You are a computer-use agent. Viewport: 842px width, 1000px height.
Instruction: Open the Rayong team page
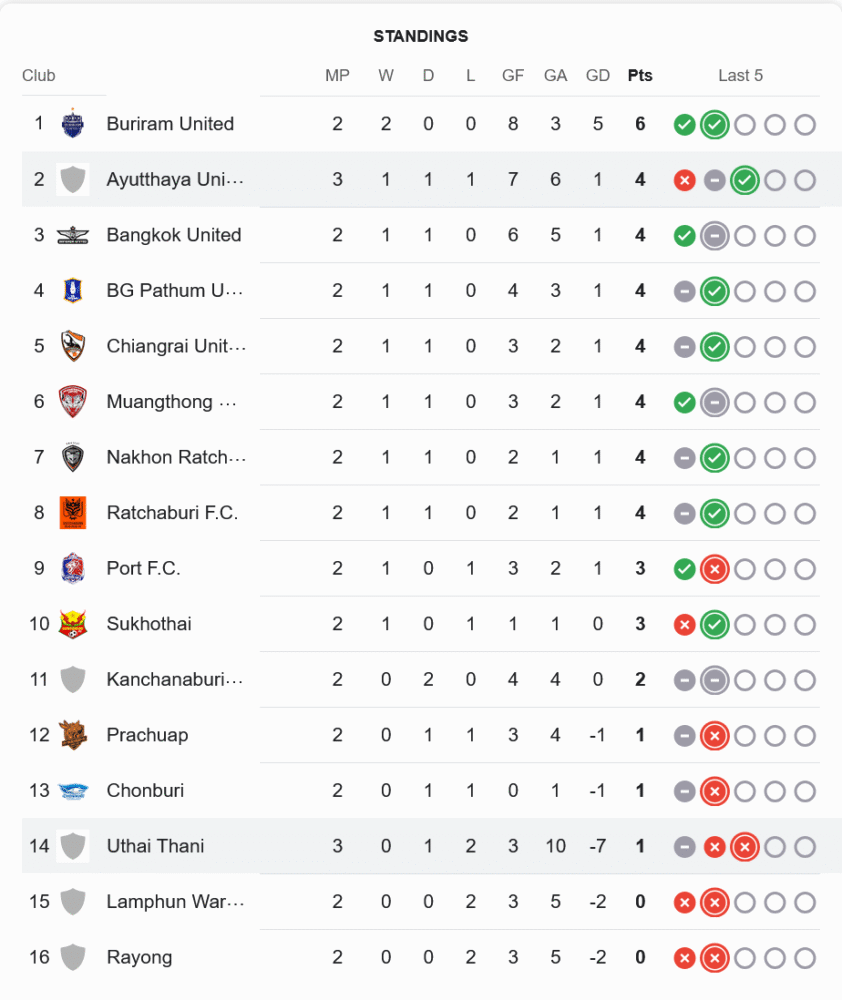point(139,957)
